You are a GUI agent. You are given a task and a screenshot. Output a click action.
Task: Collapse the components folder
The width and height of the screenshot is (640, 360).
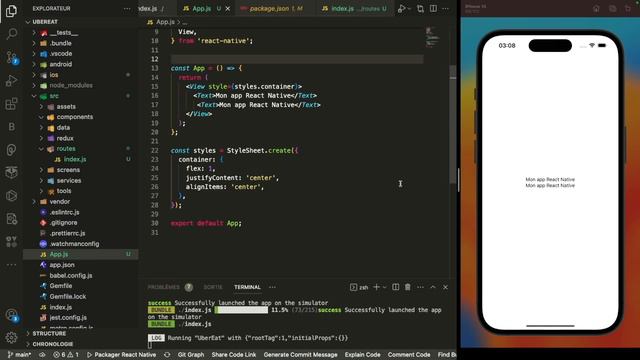[41, 117]
